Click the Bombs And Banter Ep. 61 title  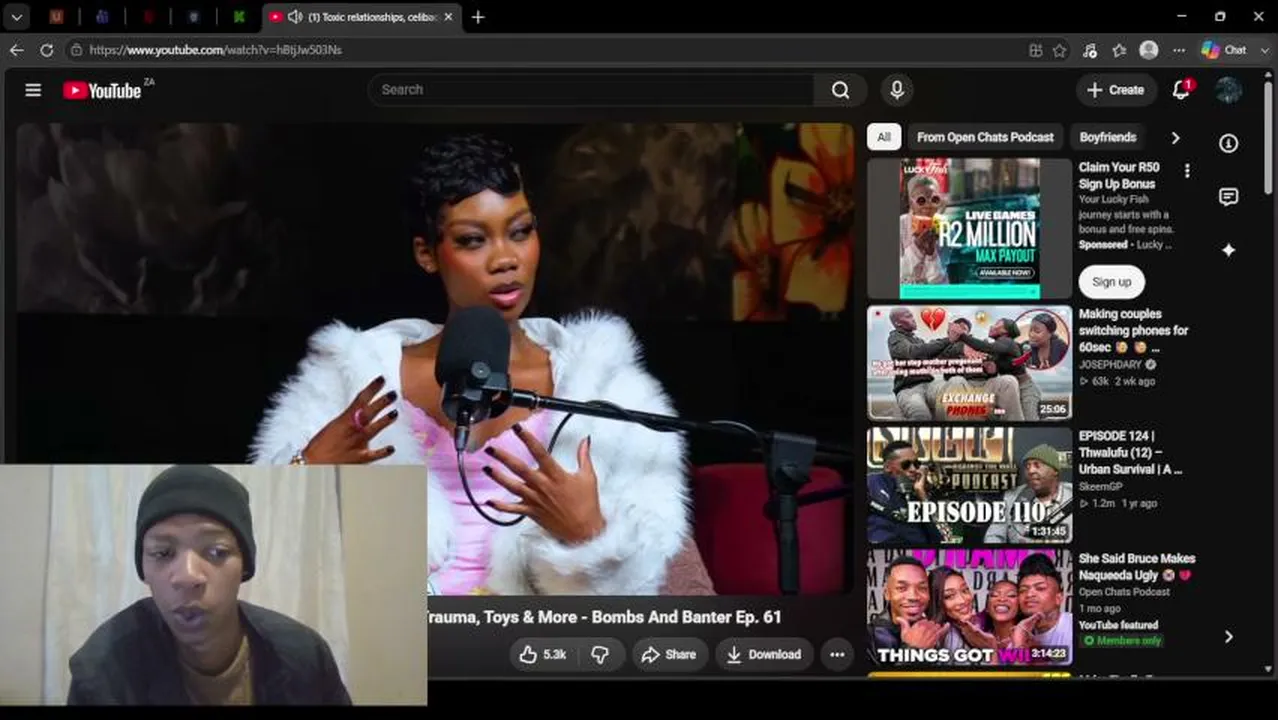click(x=604, y=617)
